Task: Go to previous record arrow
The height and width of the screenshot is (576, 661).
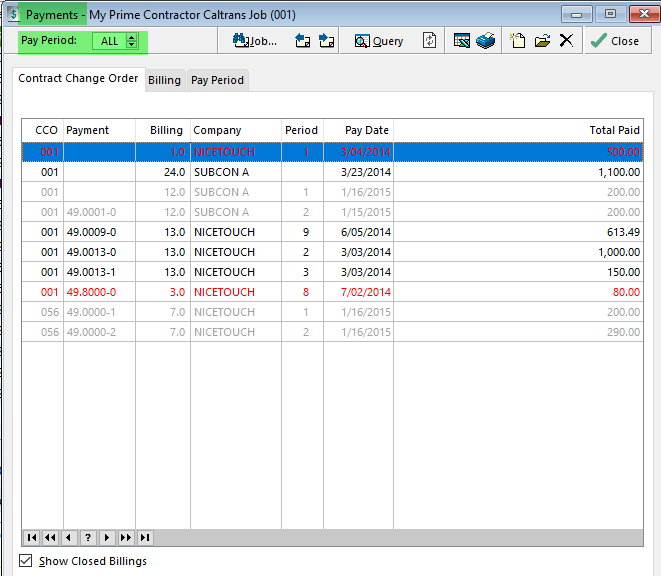Action: [x=69, y=538]
